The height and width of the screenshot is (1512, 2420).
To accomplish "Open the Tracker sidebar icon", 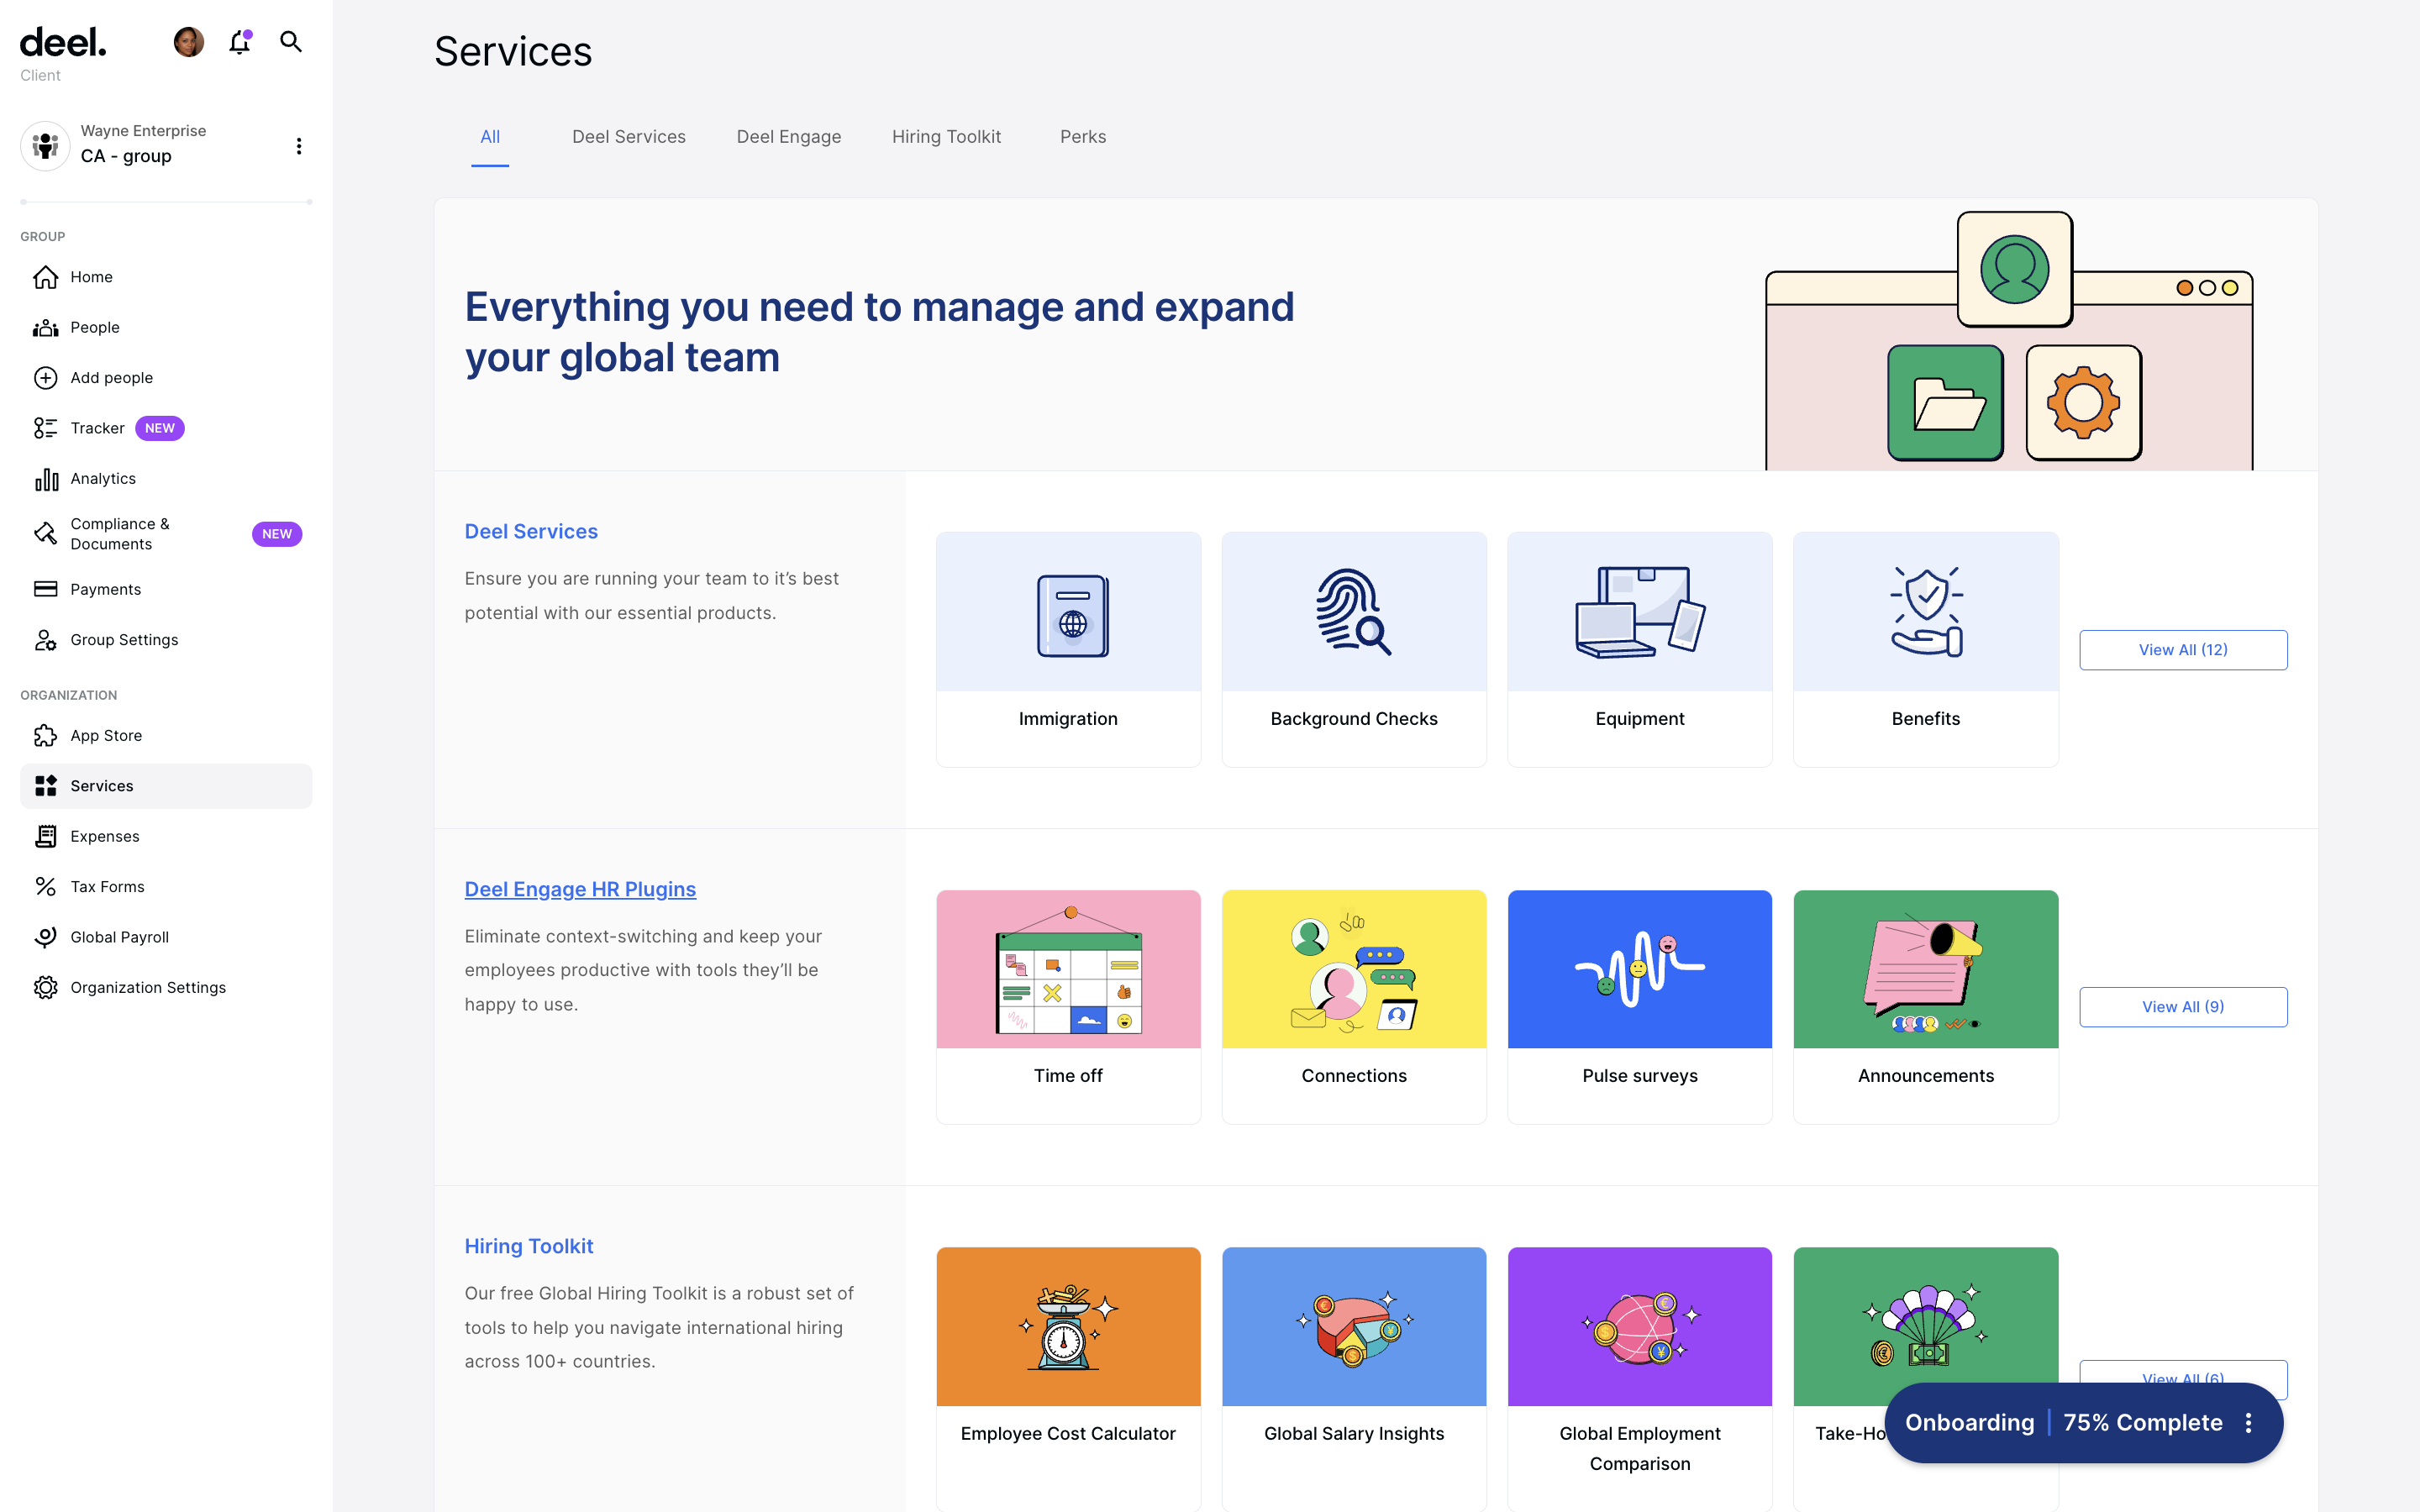I will coord(45,428).
